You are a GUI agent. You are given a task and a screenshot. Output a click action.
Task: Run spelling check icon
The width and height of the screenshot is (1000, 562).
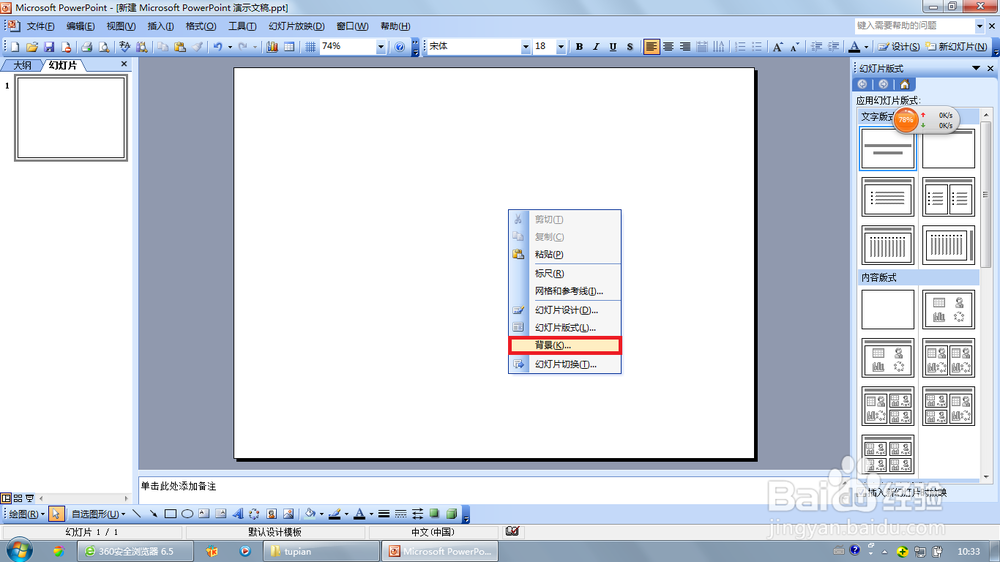pos(124,47)
